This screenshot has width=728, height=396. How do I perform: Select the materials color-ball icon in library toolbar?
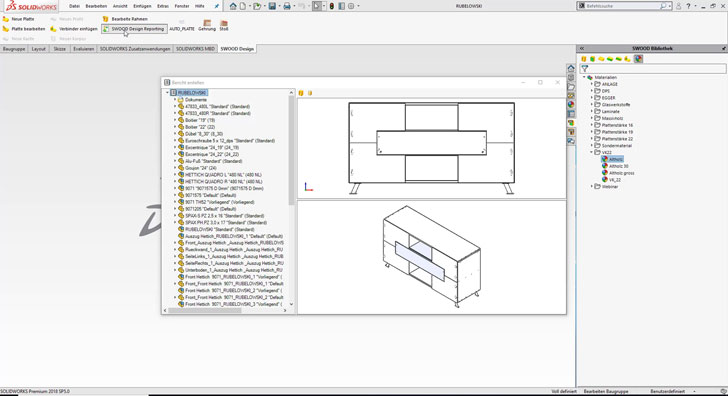coord(638,59)
